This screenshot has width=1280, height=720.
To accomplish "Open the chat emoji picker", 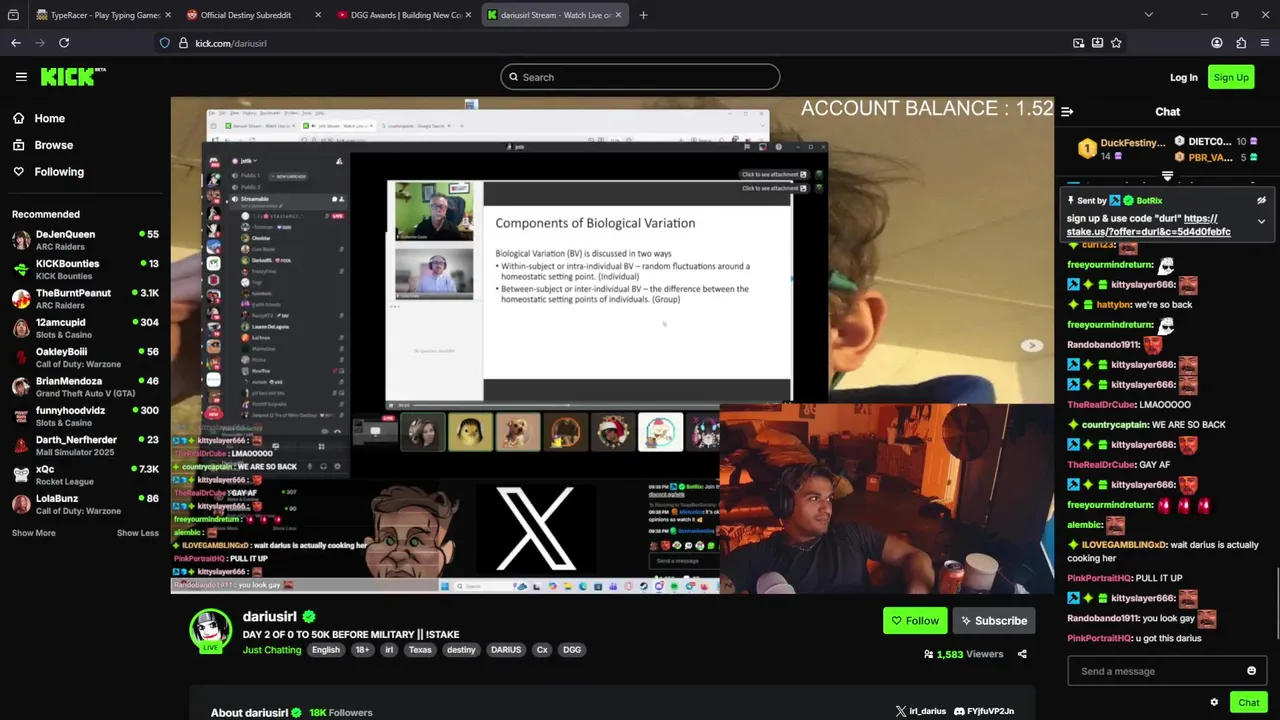I will [x=1251, y=671].
